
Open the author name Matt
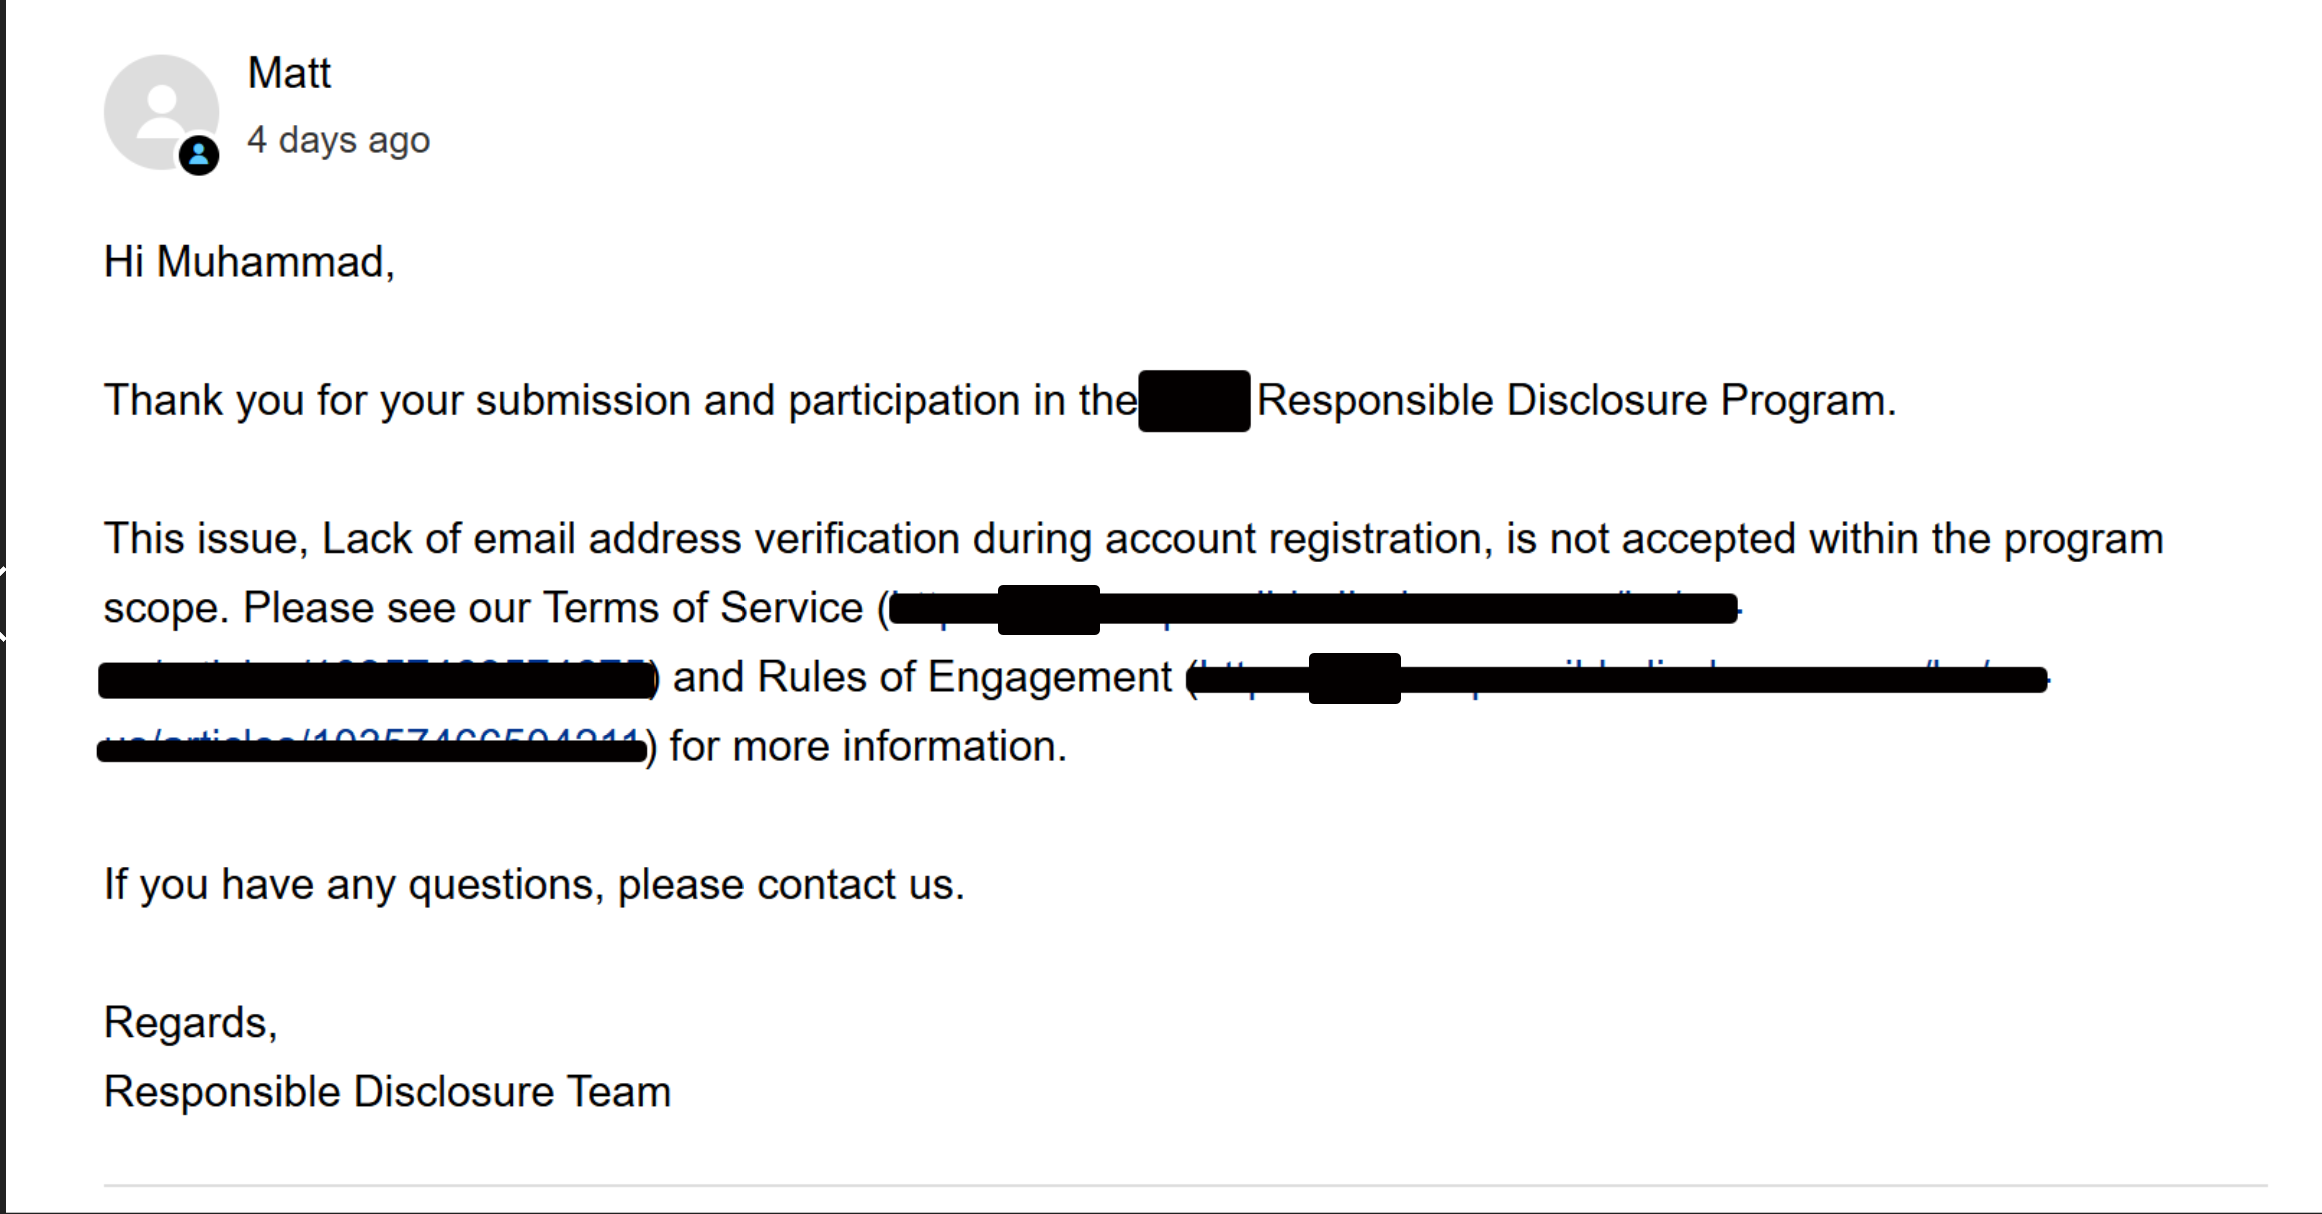289,73
